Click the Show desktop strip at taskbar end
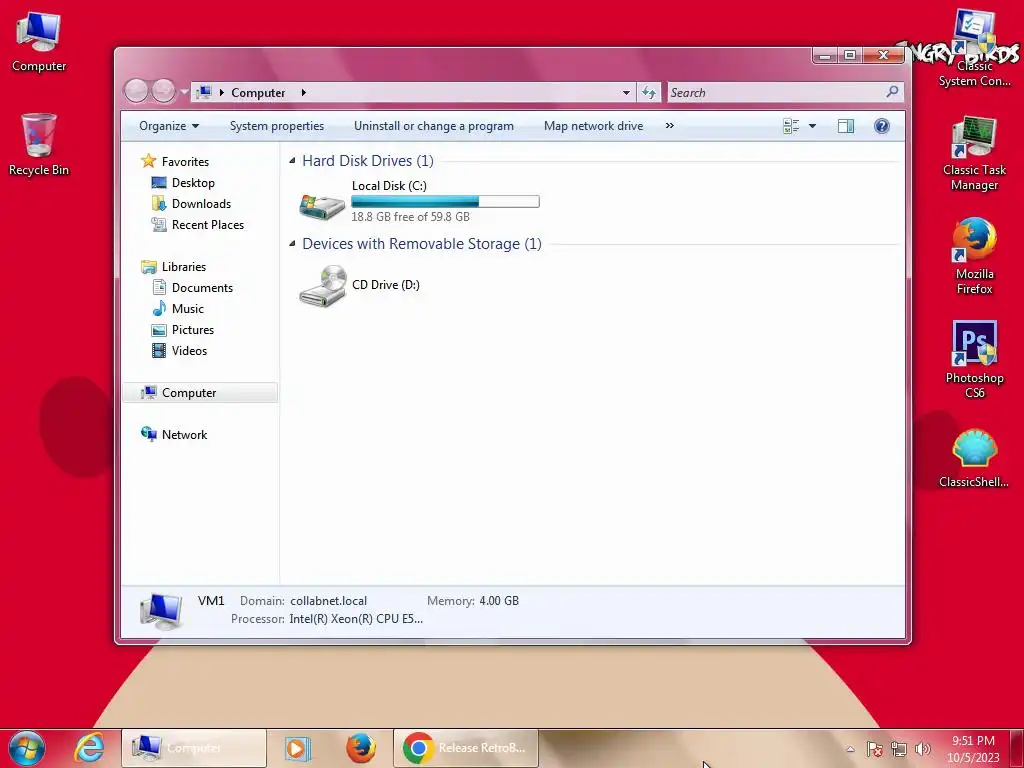This screenshot has height=768, width=1024. (1017, 748)
